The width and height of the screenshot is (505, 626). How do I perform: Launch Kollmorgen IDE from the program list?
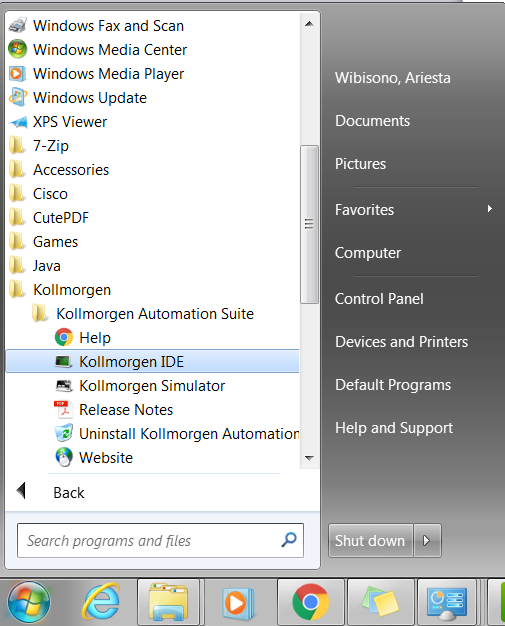click(152, 362)
